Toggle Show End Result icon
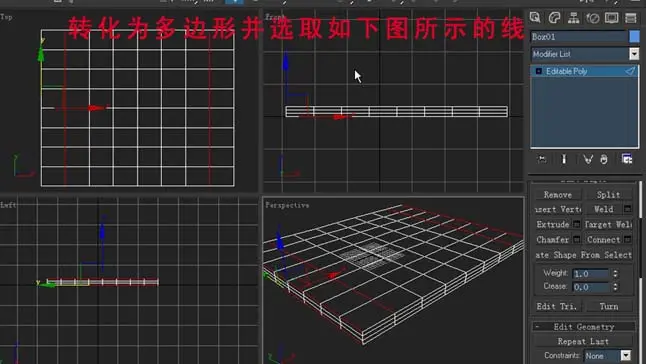 [564, 159]
